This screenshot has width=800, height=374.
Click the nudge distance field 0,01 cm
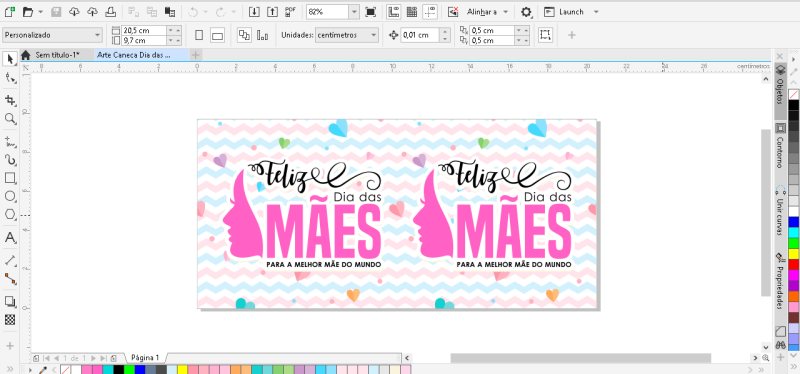click(x=420, y=35)
